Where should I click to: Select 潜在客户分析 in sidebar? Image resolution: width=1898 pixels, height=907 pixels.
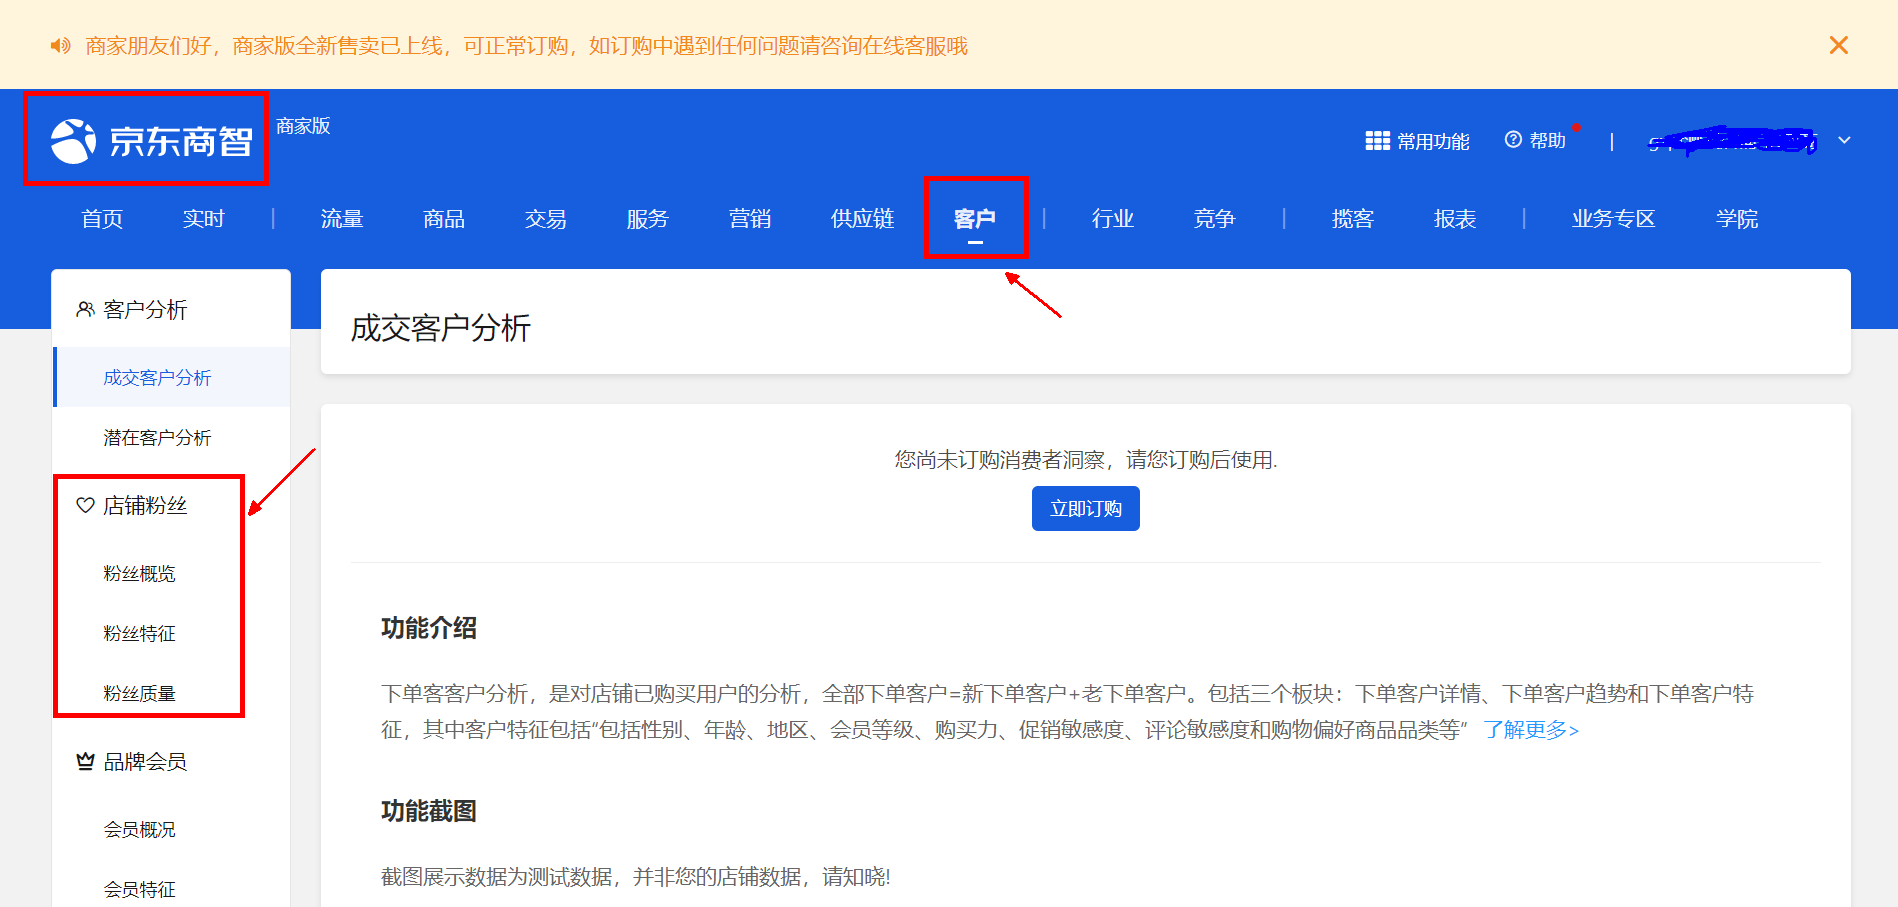tap(157, 438)
